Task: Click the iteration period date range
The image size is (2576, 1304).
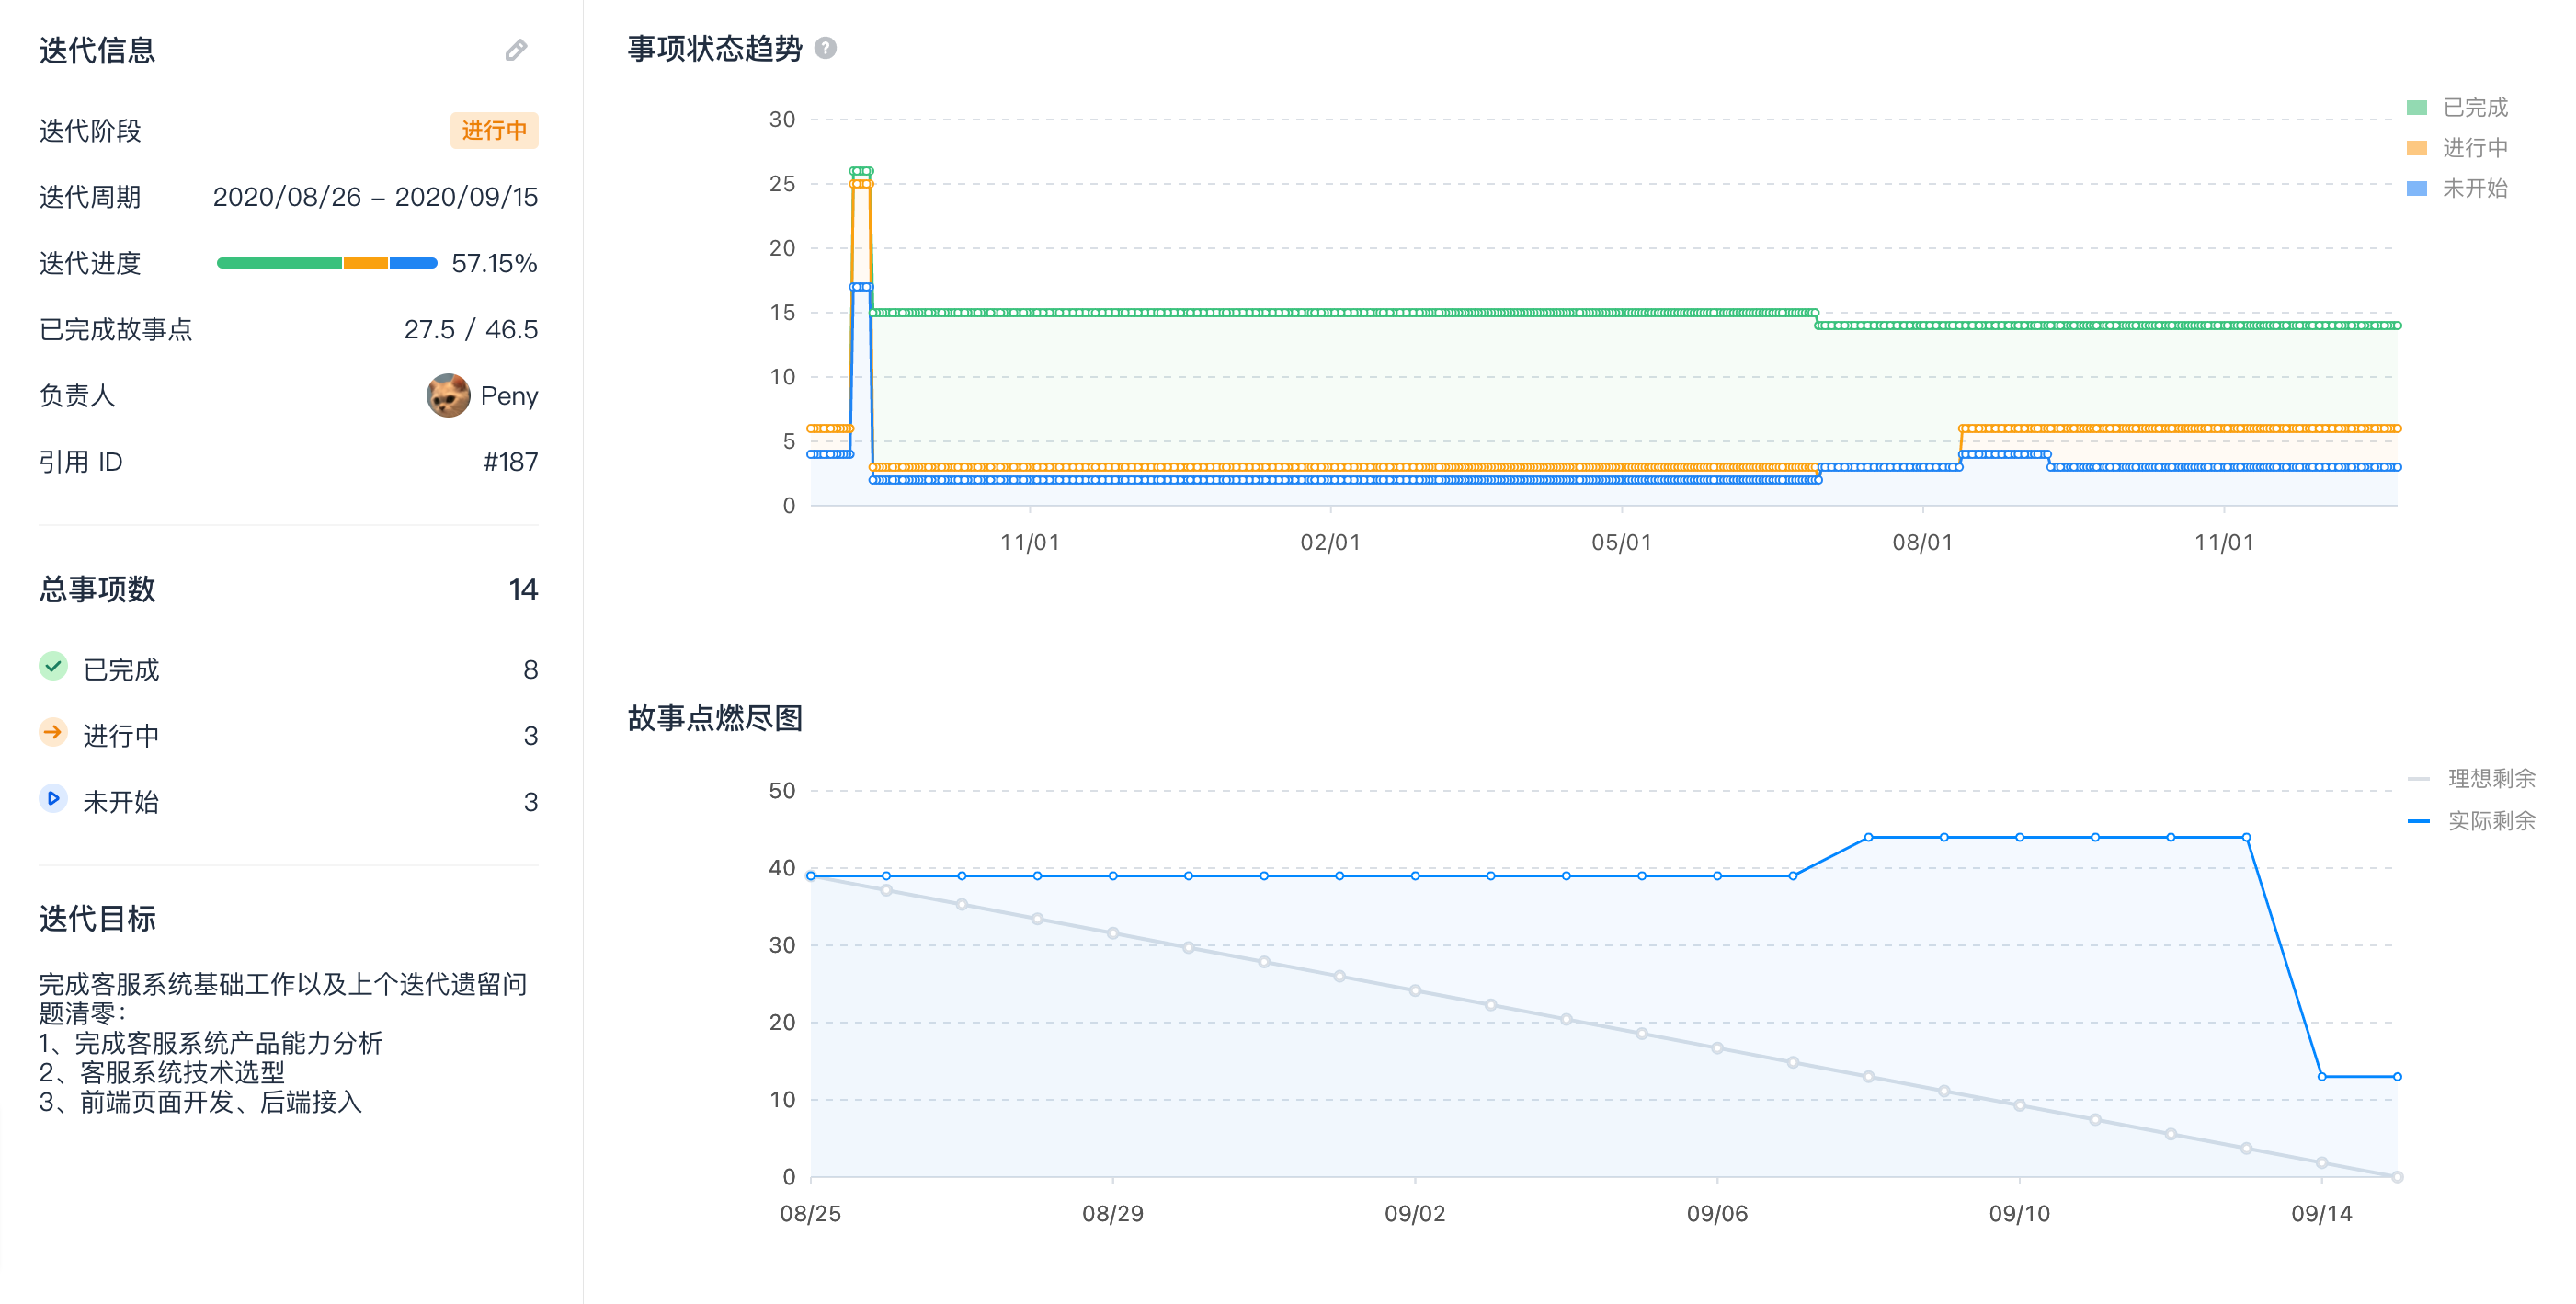Action: click(x=375, y=197)
